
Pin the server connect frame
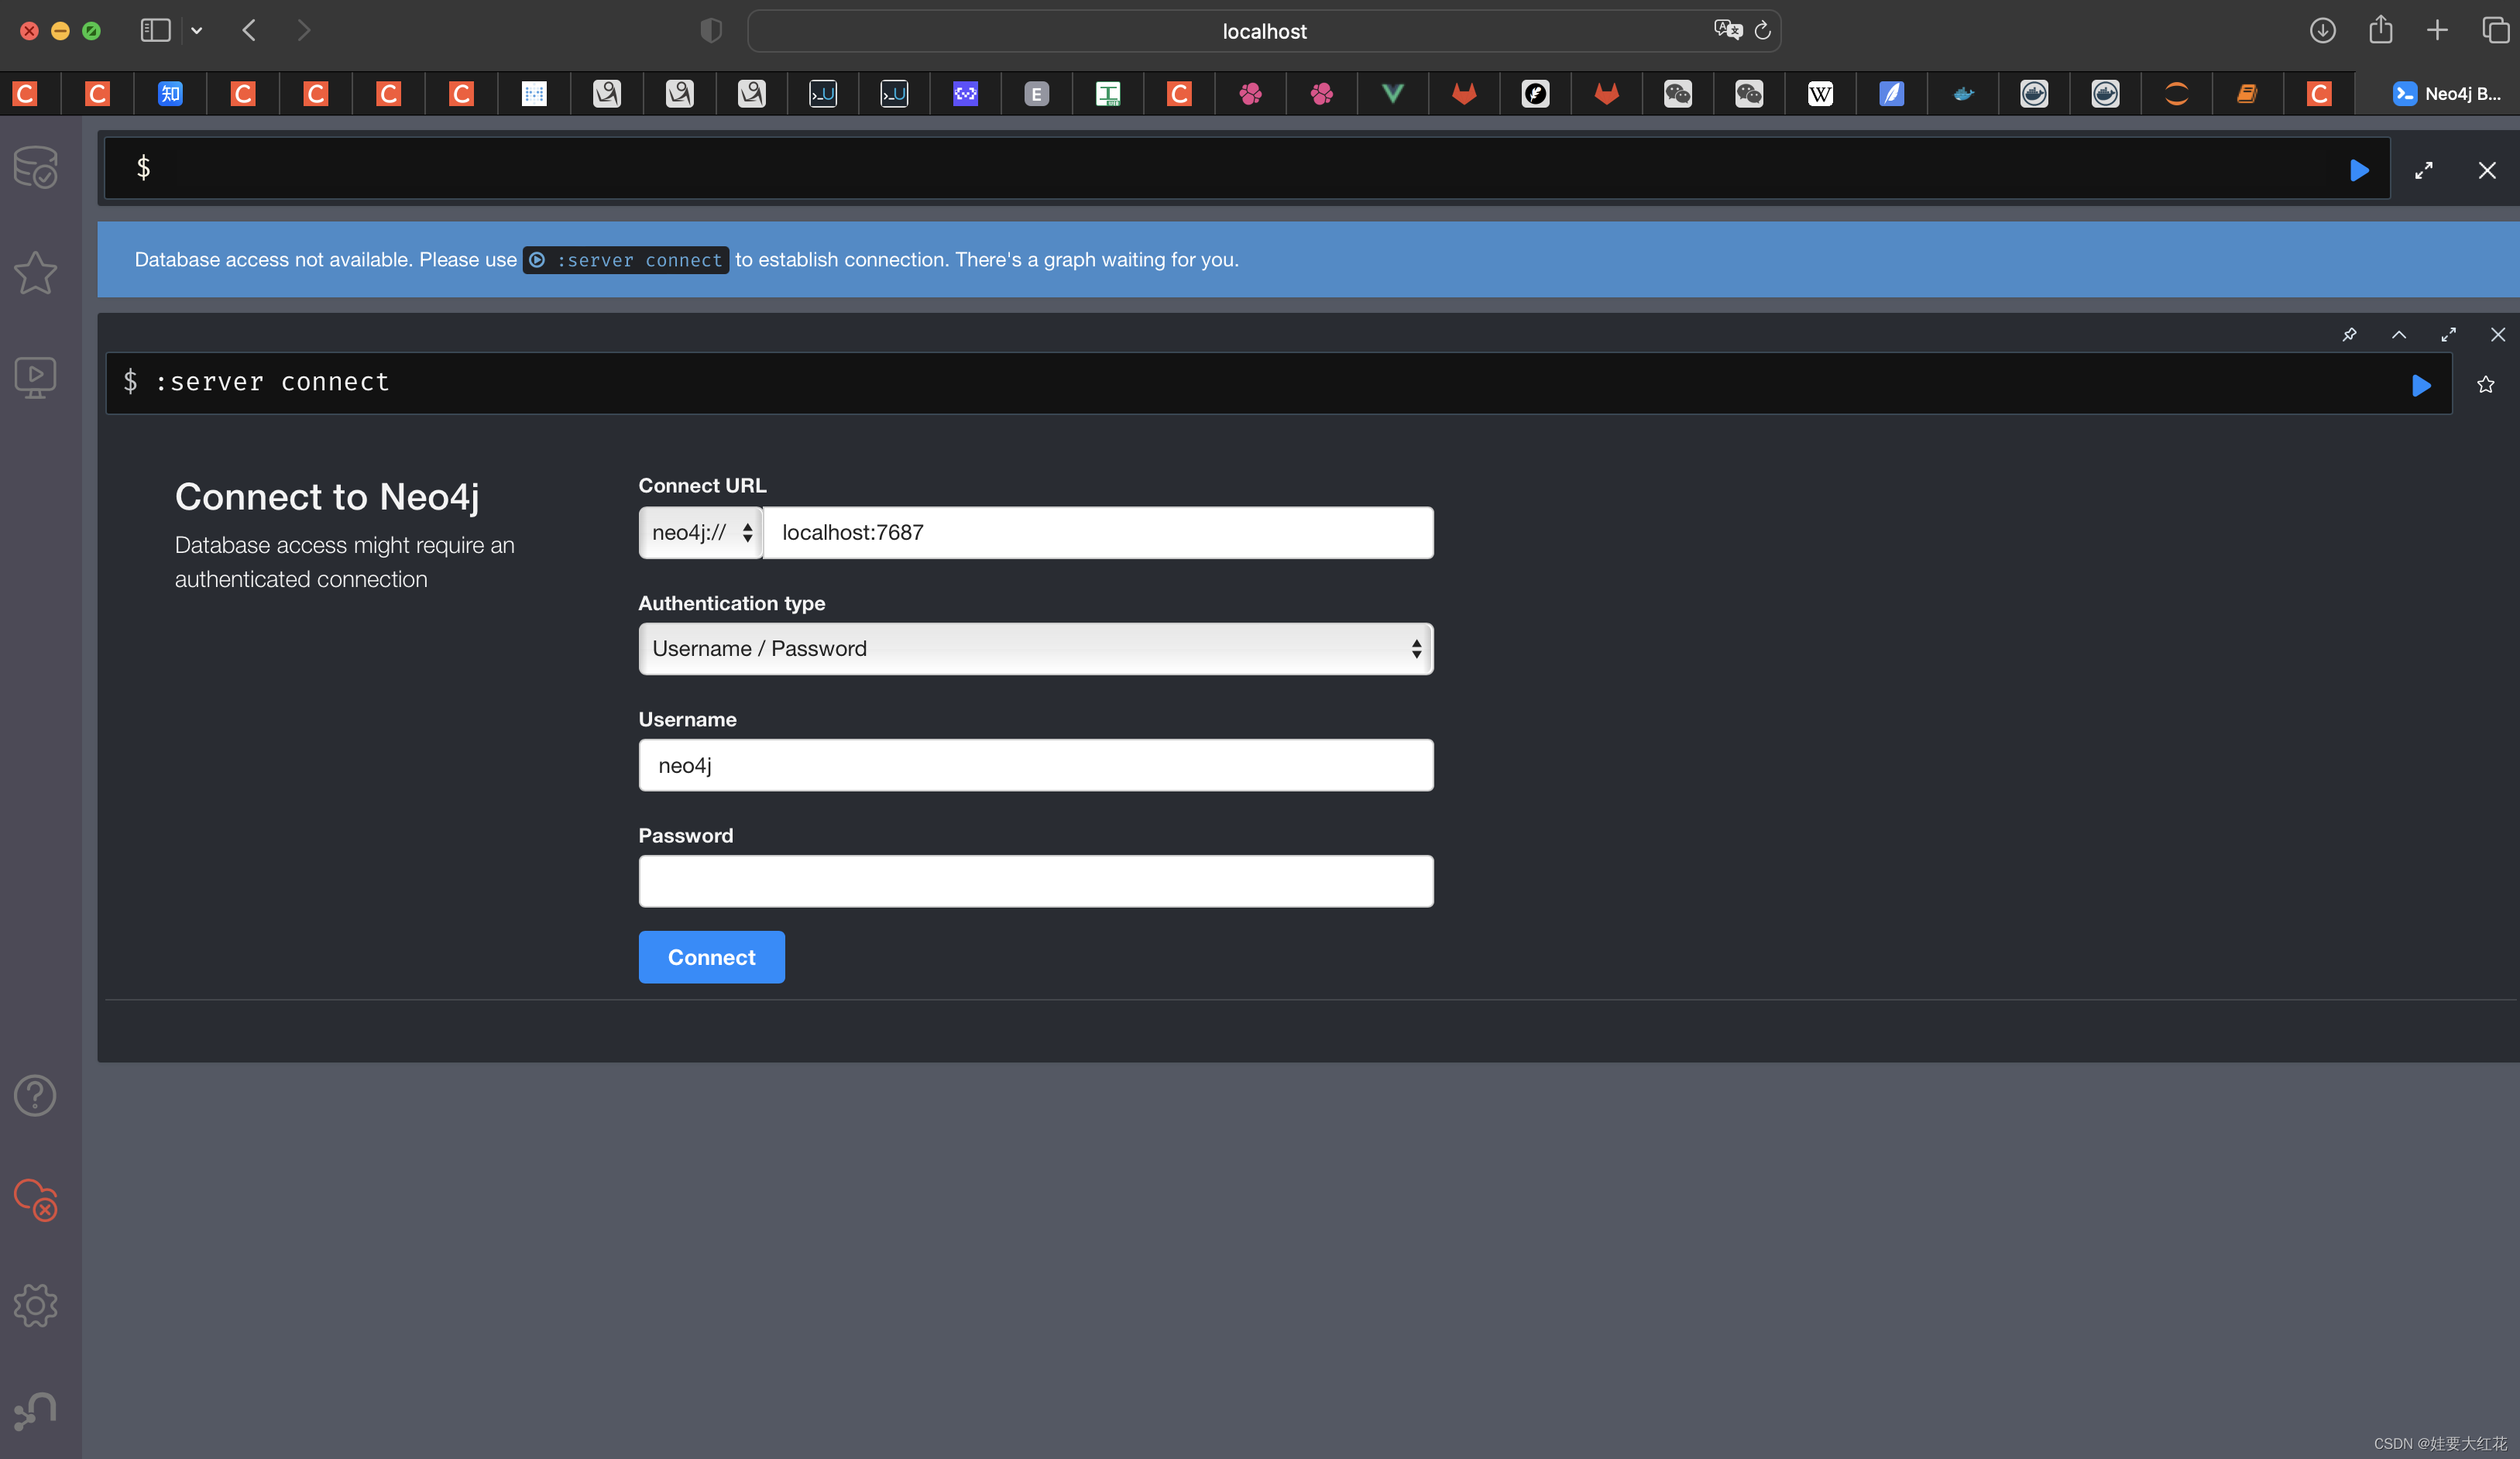pos(2349,334)
